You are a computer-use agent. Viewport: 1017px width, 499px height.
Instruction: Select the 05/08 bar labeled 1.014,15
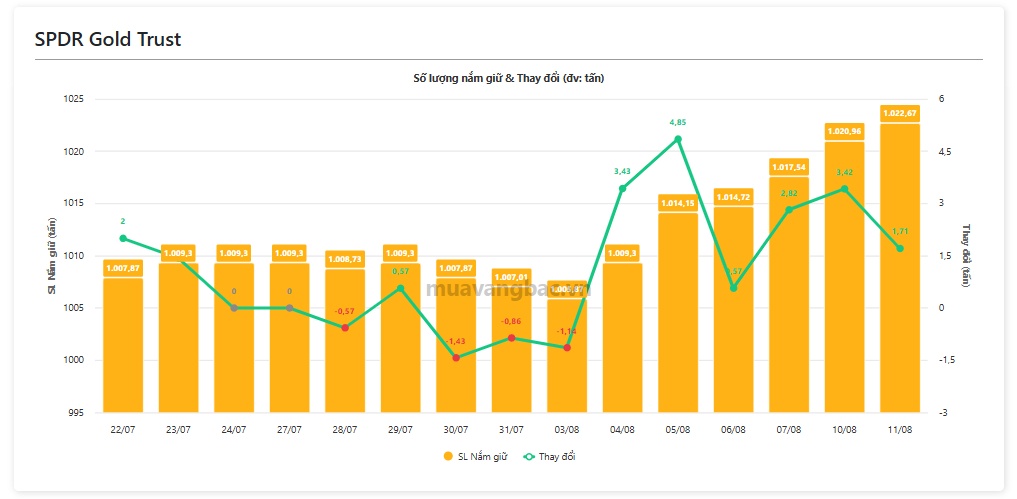[678, 313]
